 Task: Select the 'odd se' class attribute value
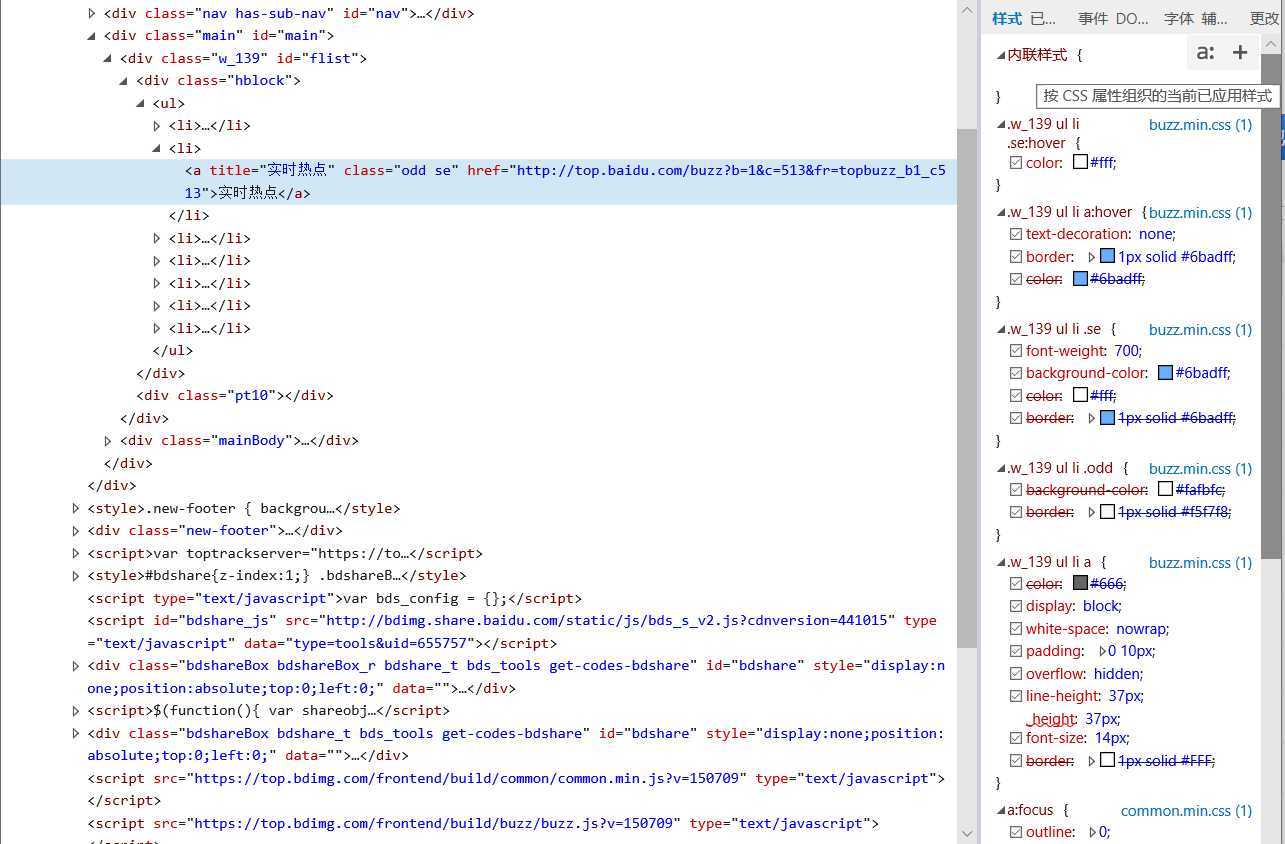[427, 170]
